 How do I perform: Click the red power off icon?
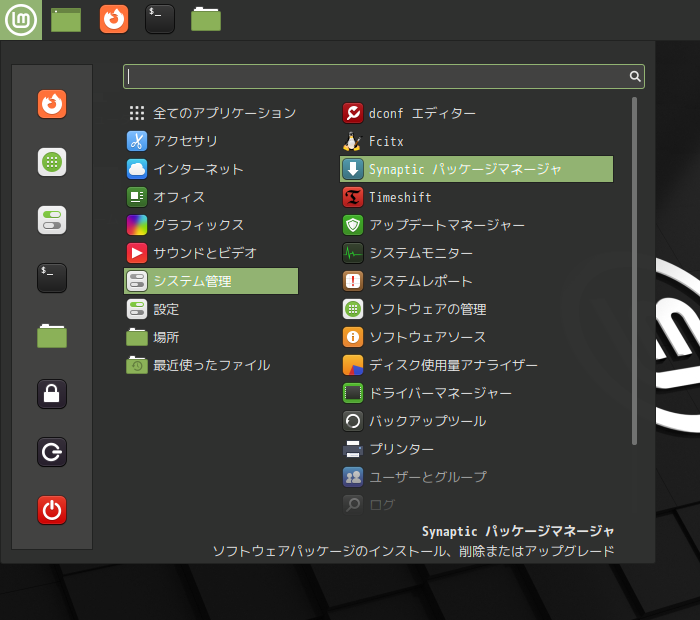52,510
